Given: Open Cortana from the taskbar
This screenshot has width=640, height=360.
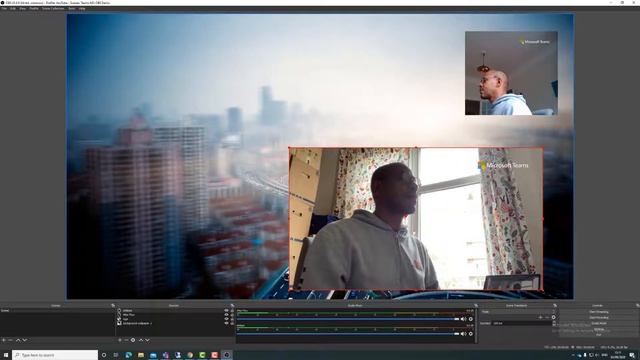Looking at the screenshot, I should point(104,355).
